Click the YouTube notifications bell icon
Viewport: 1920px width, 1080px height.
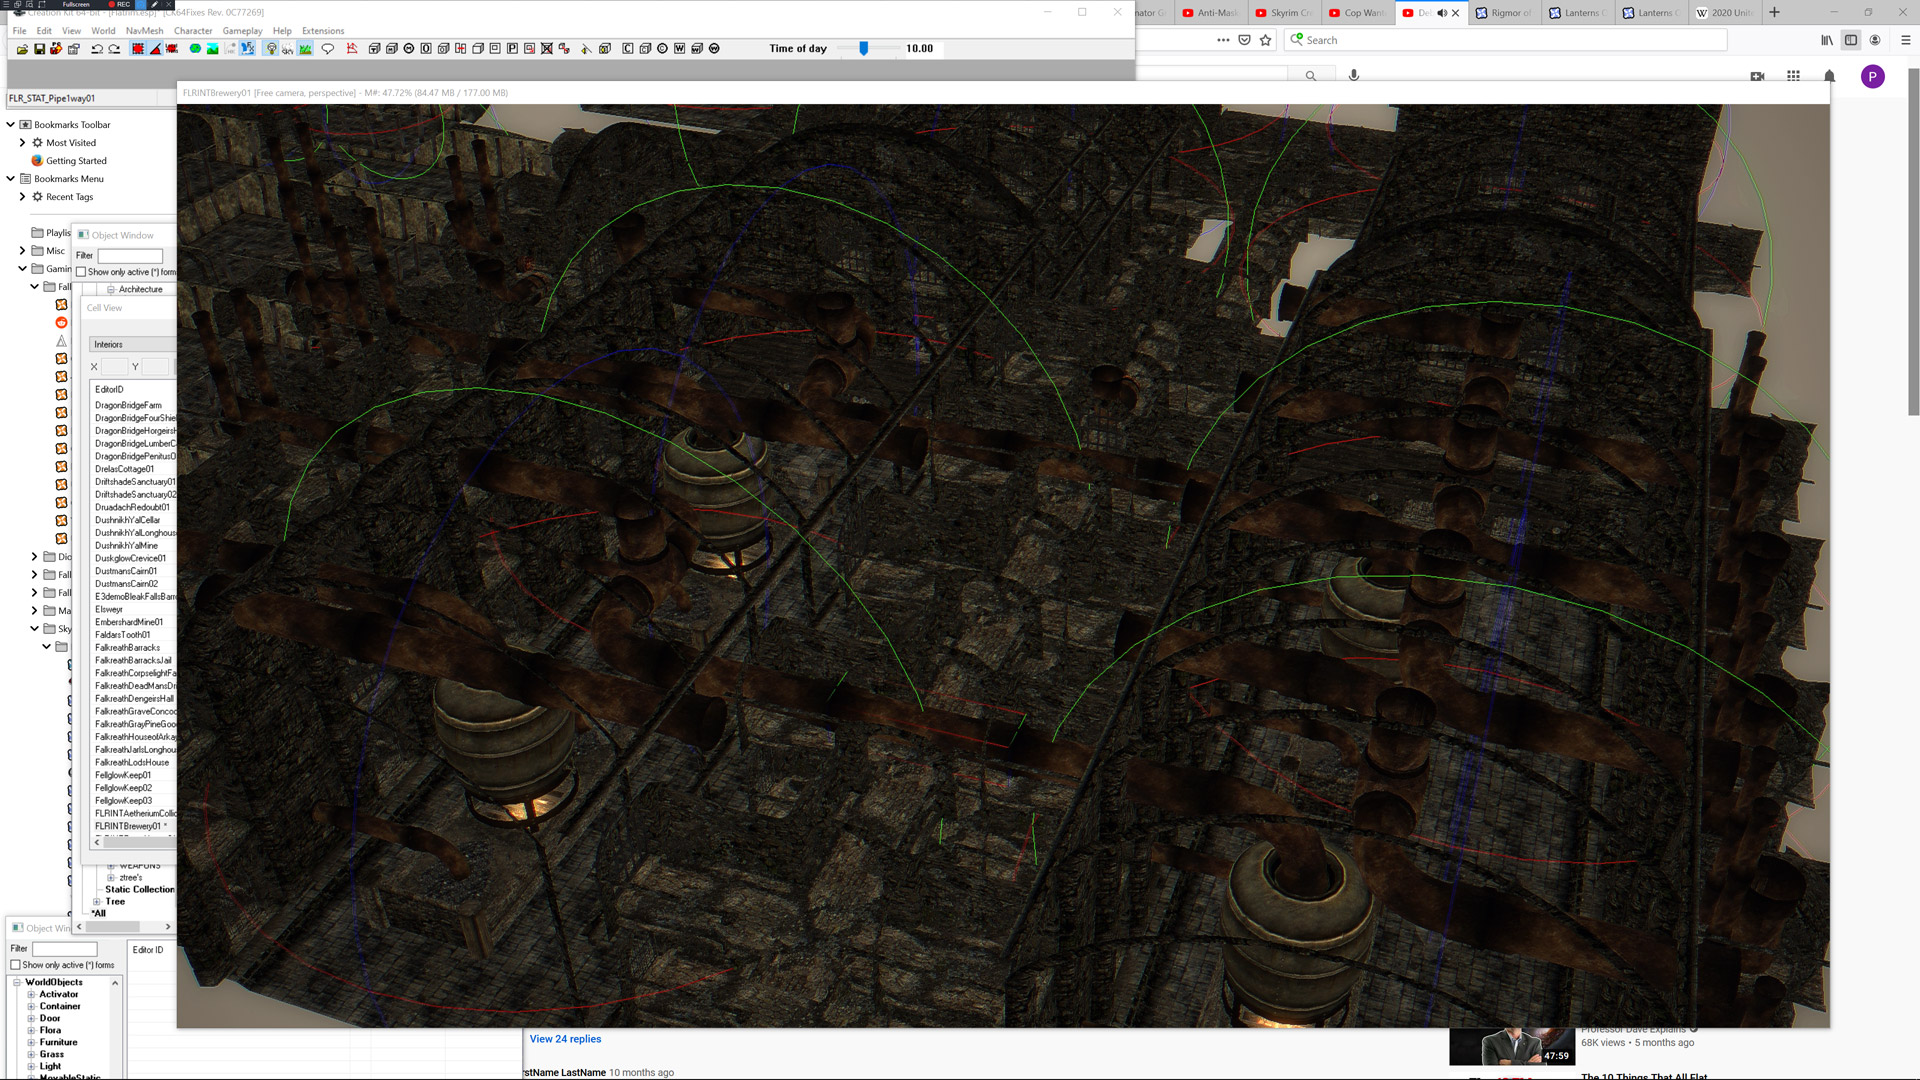[x=1829, y=76]
